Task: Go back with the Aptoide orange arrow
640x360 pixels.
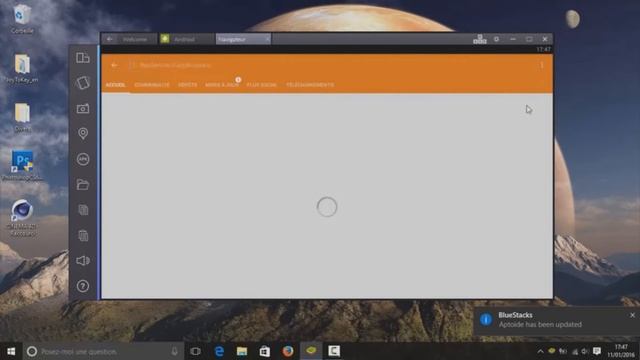Action: (x=114, y=65)
